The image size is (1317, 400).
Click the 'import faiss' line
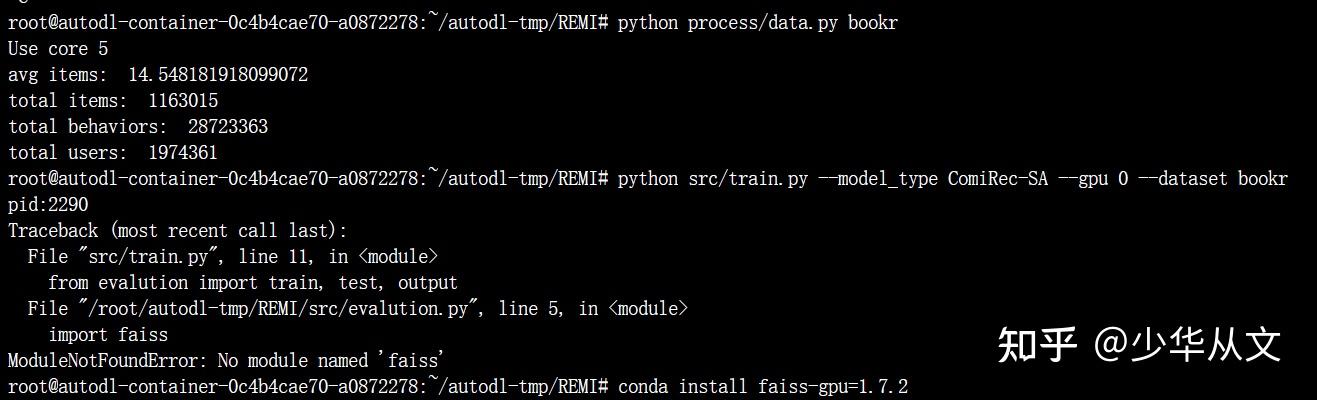pos(108,334)
